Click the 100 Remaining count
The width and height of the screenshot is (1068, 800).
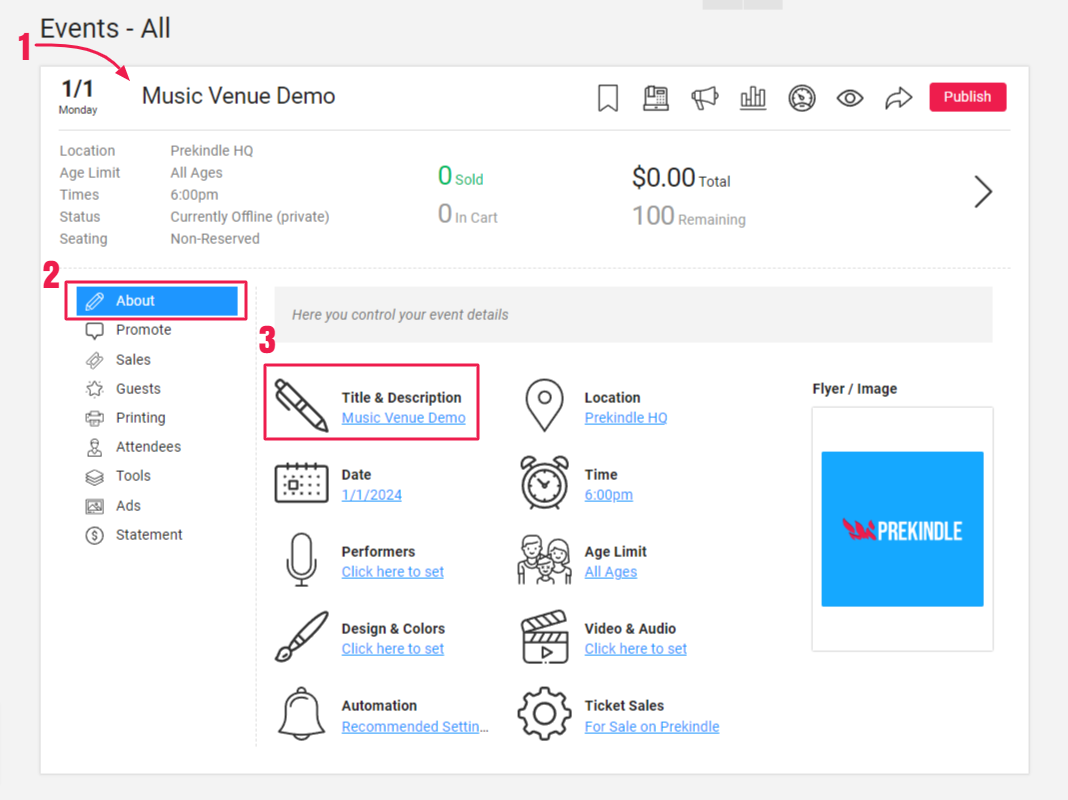[x=689, y=217]
